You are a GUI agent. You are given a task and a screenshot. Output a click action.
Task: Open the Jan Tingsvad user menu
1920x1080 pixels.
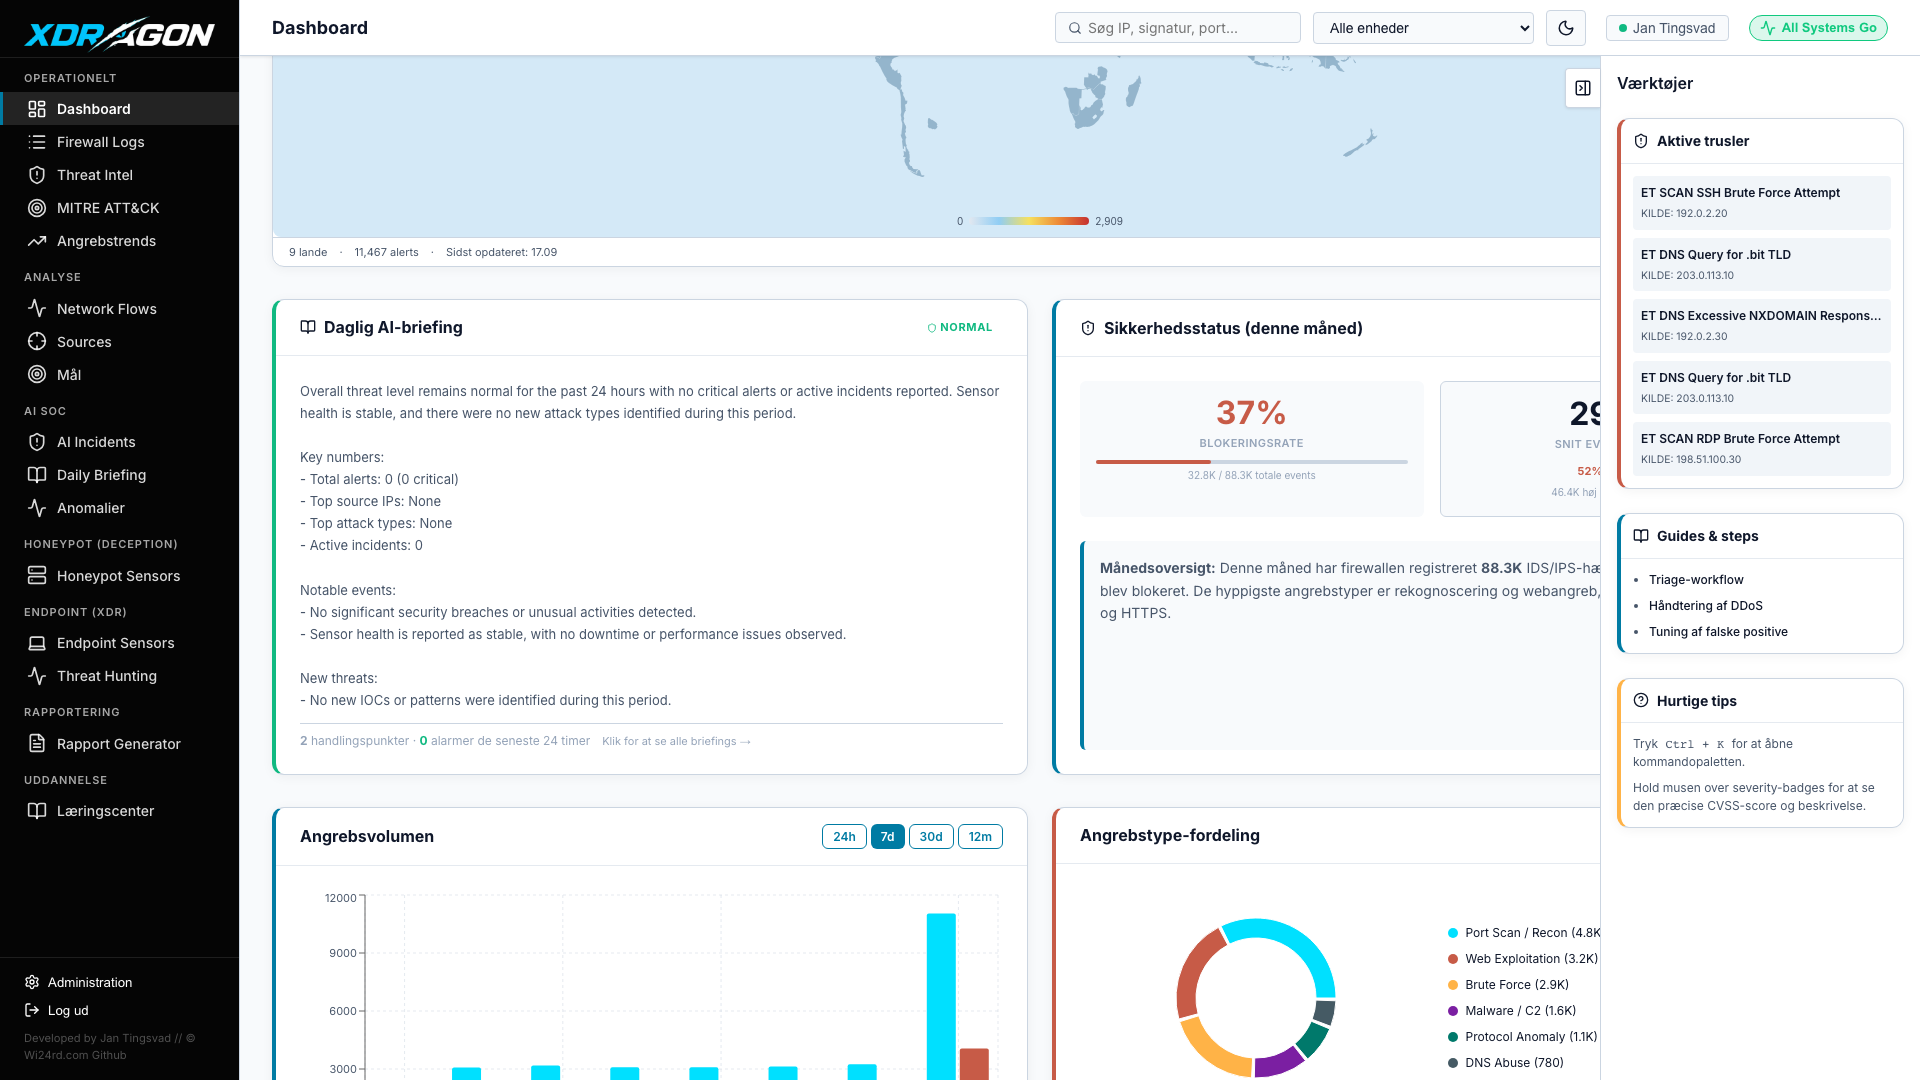point(1667,28)
